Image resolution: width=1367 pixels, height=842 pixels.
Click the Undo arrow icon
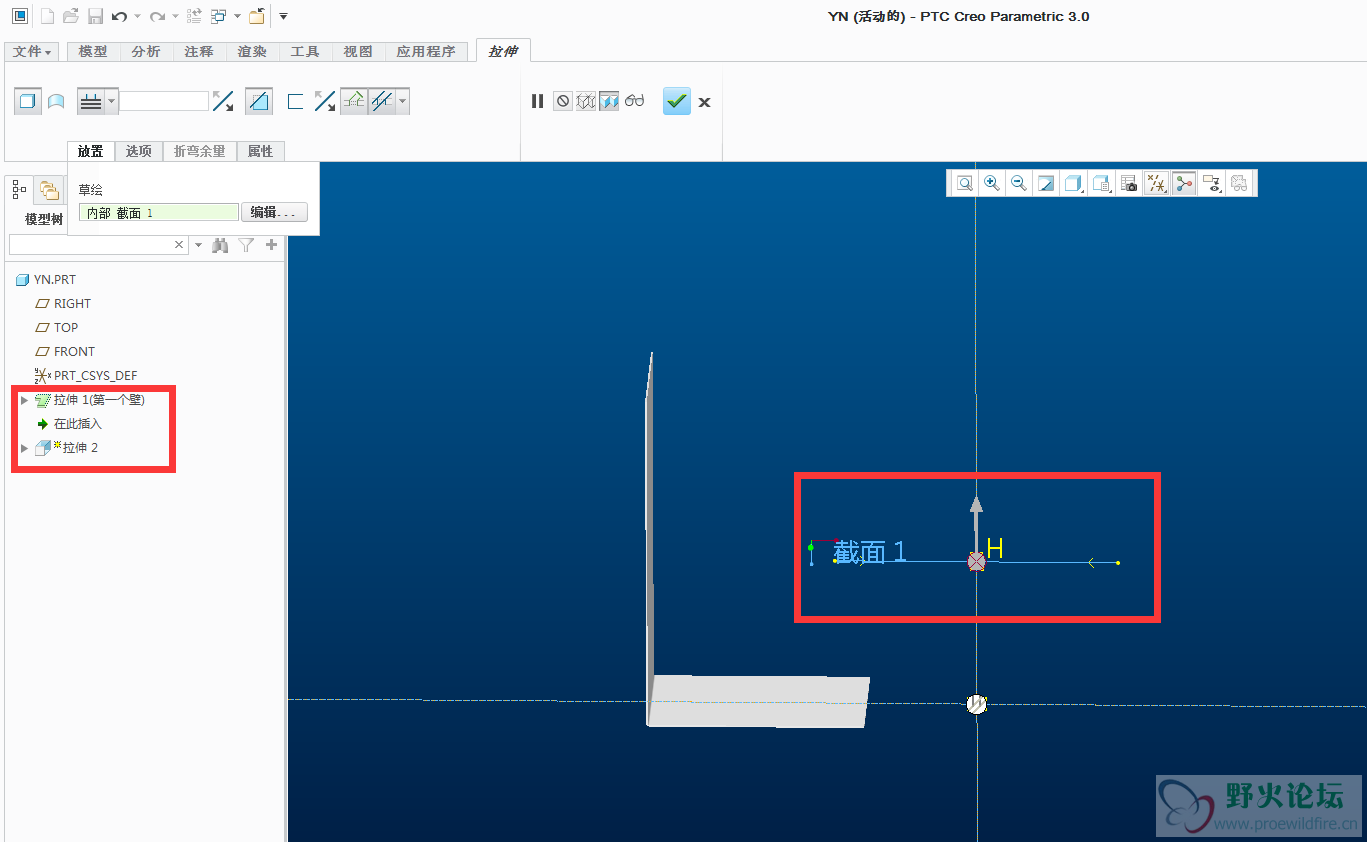pyautogui.click(x=119, y=16)
